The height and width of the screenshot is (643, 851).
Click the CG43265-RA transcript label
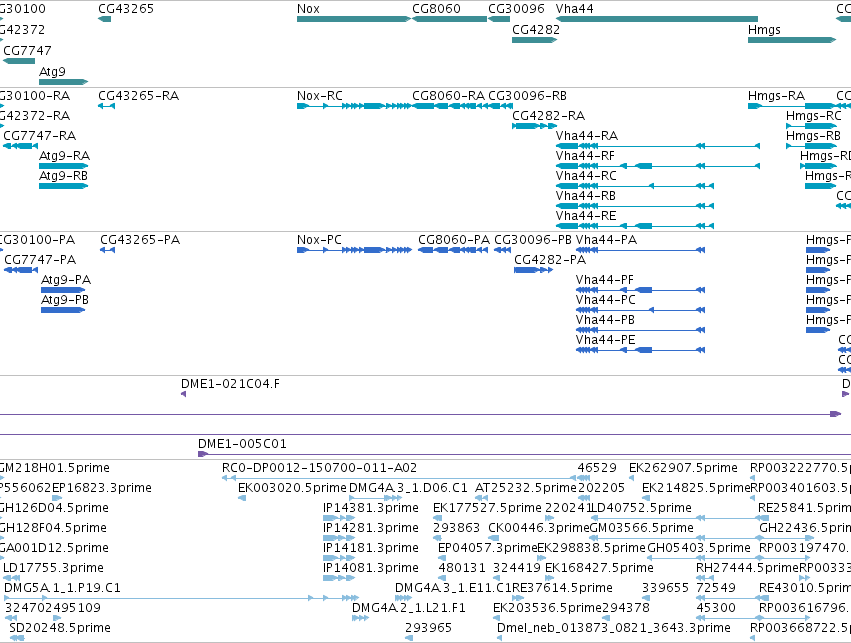[139, 96]
